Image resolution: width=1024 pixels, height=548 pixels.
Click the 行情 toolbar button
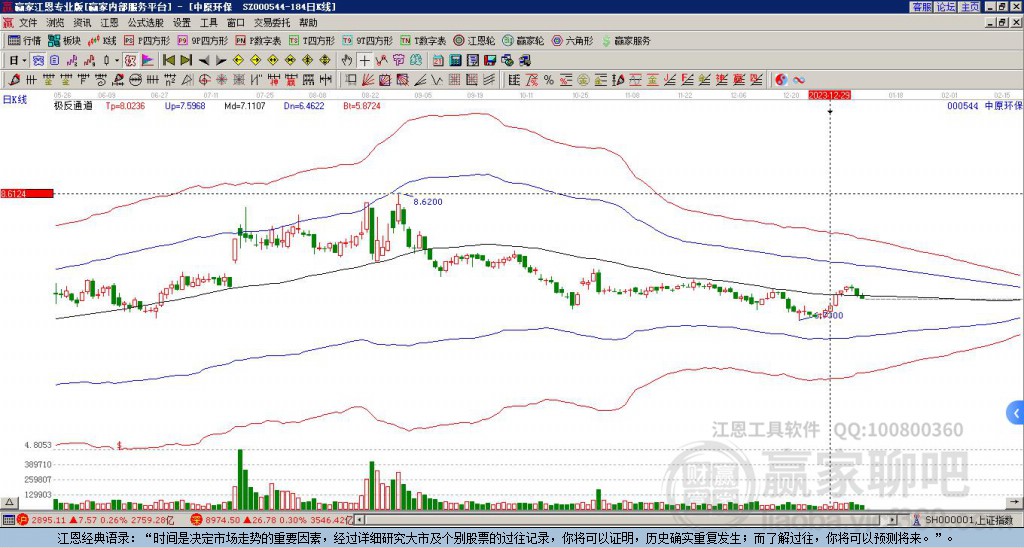(24, 40)
